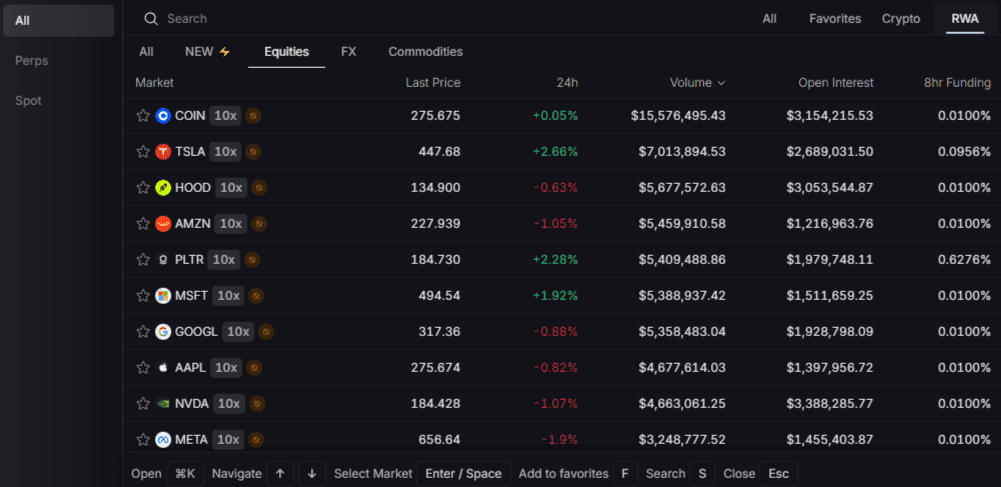Select Perps in the left sidebar
This screenshot has width=1001, height=487.
click(32, 61)
